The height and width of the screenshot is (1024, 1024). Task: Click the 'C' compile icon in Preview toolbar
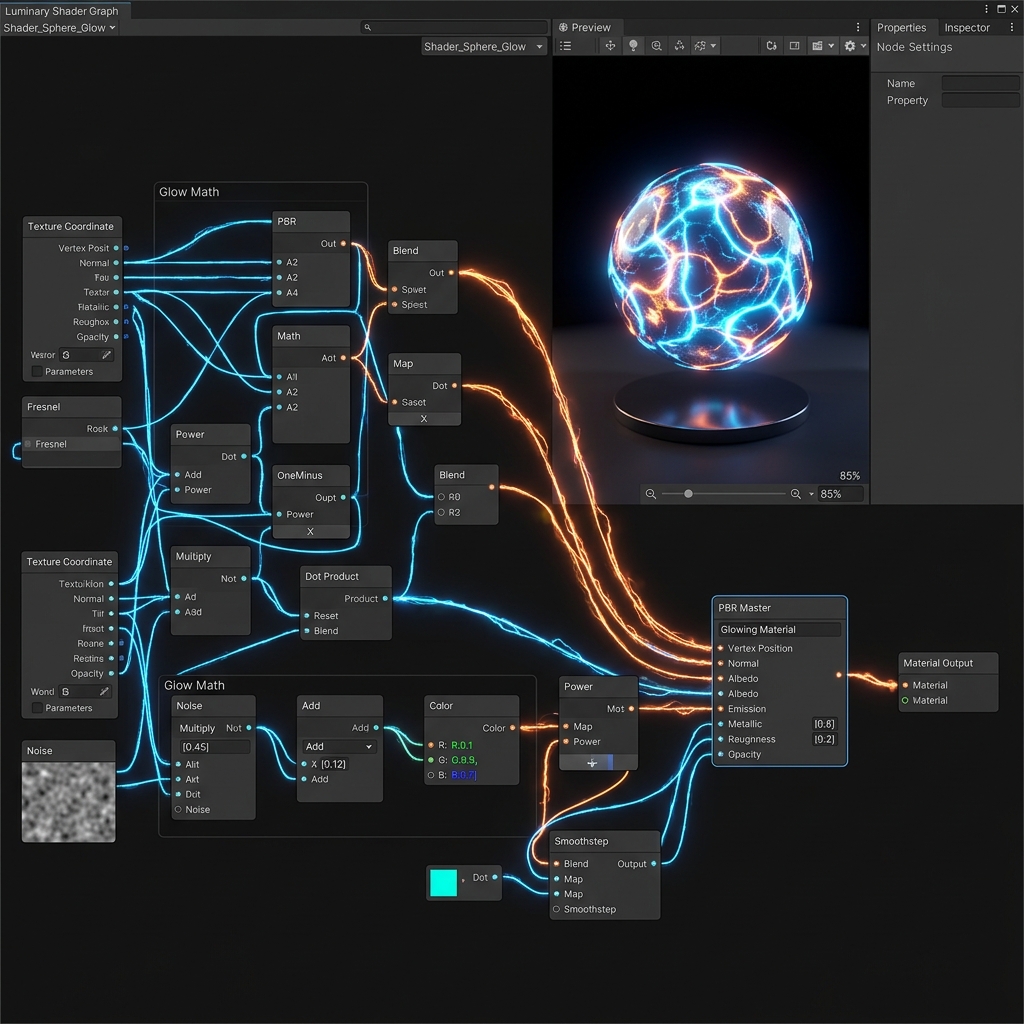[x=771, y=46]
